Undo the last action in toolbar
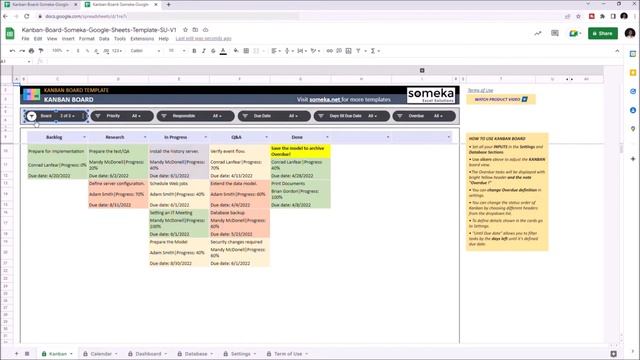Image resolution: width=640 pixels, height=360 pixels. (x=13, y=51)
